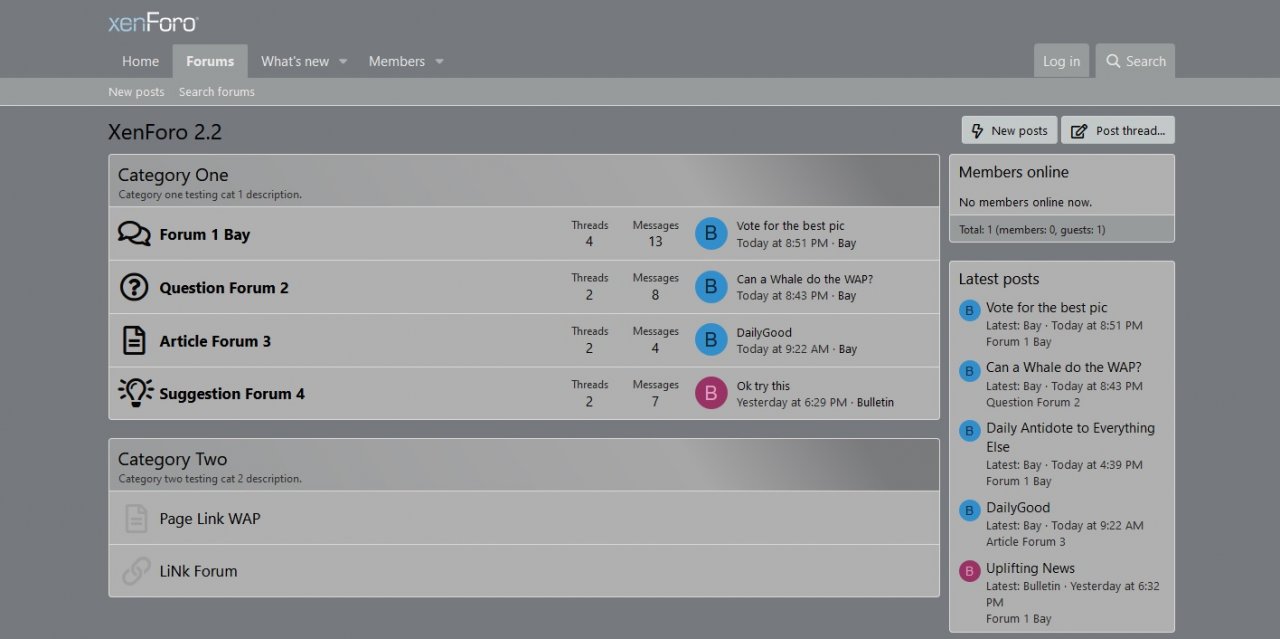The height and width of the screenshot is (639, 1280).
Task: Click blue B avatar beside Uplifting News post
Action: 969,571
